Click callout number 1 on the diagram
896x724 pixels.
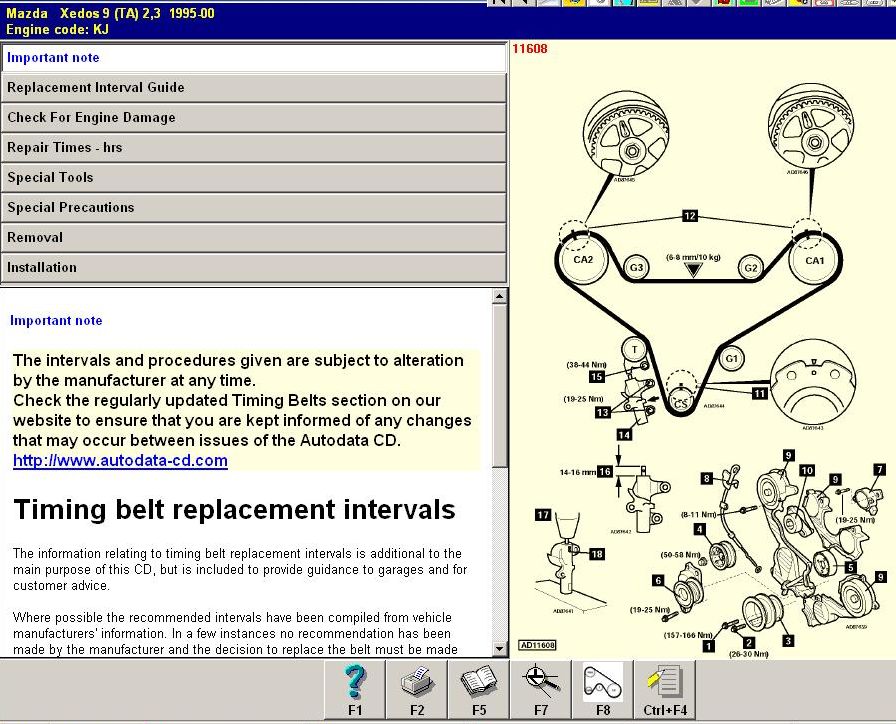(x=708, y=646)
